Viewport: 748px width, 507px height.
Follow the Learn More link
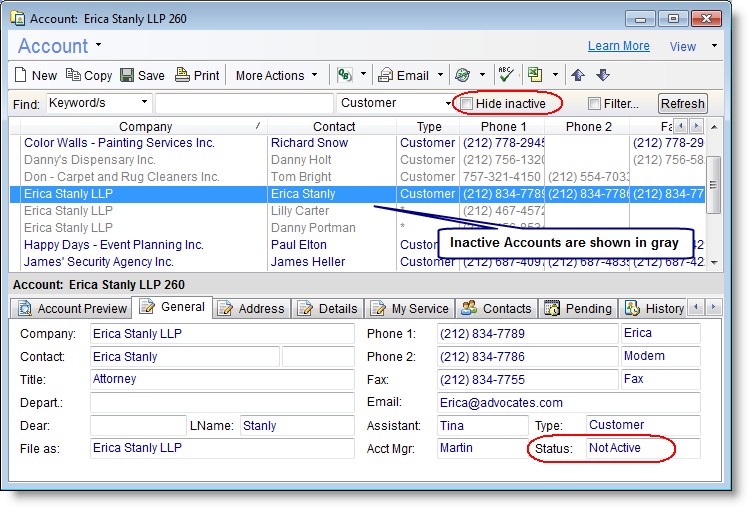[618, 46]
